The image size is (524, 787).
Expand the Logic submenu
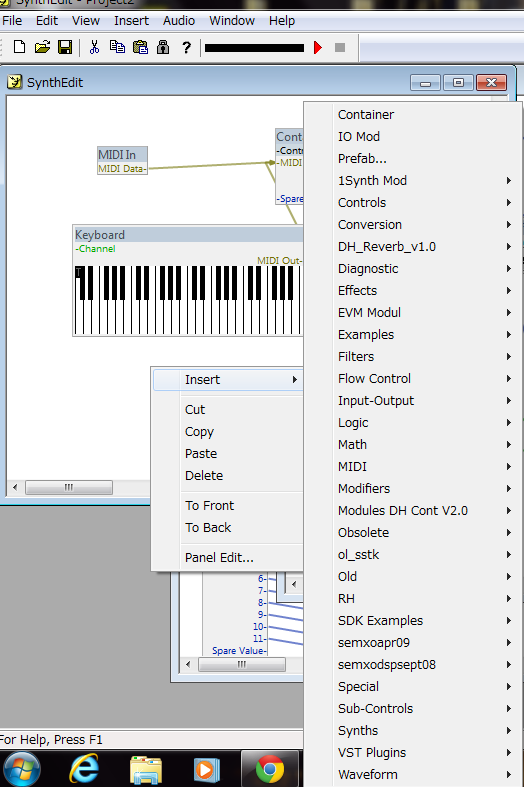click(x=413, y=423)
